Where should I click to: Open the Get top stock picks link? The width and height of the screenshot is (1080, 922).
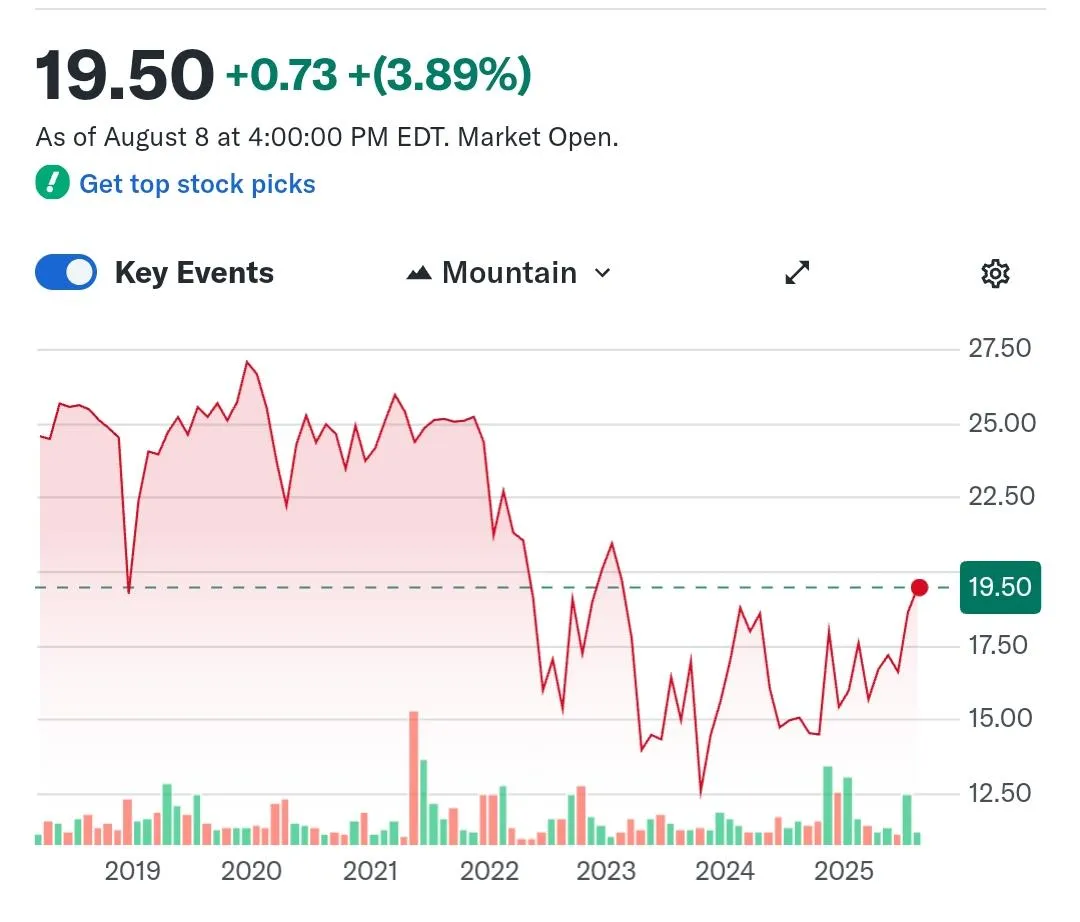tap(197, 184)
